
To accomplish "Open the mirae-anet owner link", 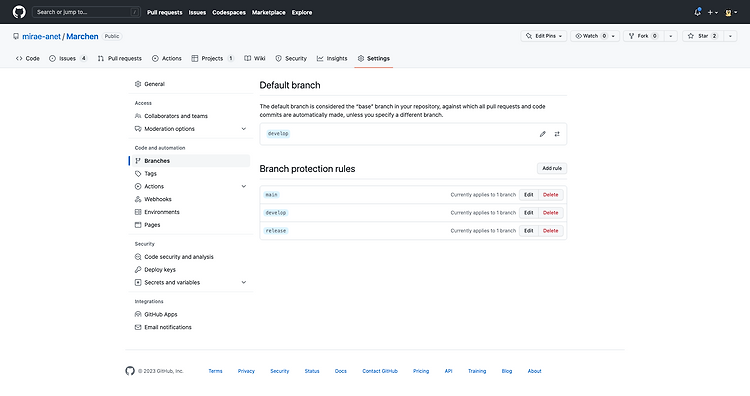I will click(x=41, y=36).
